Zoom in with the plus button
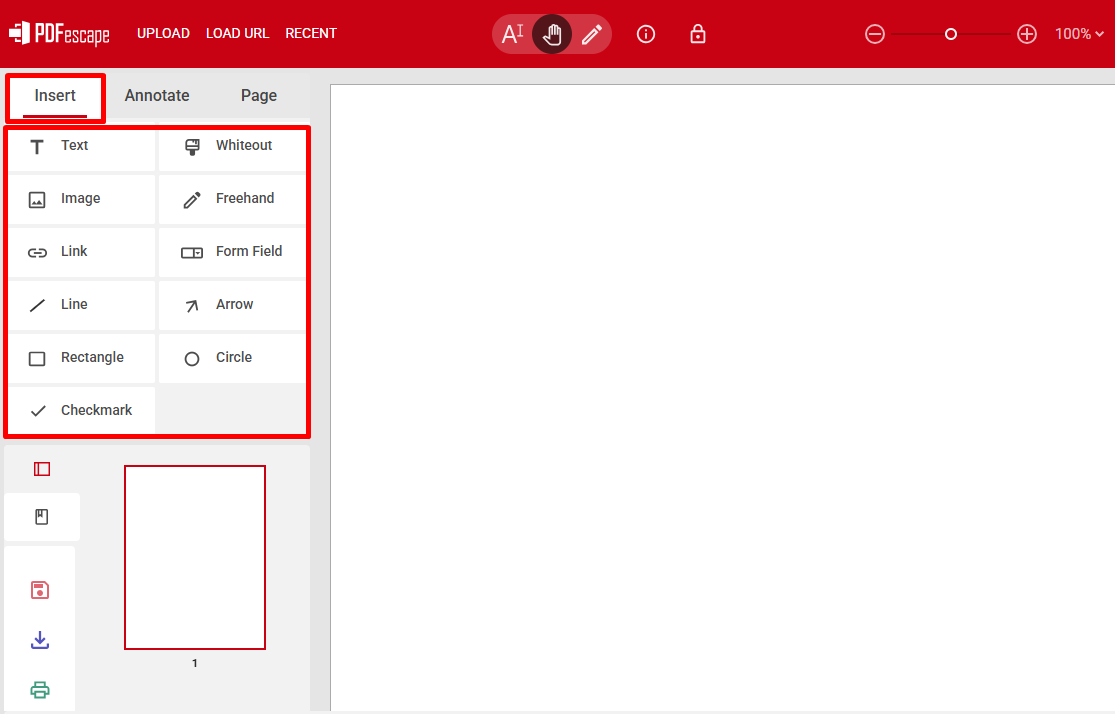The width and height of the screenshot is (1115, 714). tap(1027, 35)
